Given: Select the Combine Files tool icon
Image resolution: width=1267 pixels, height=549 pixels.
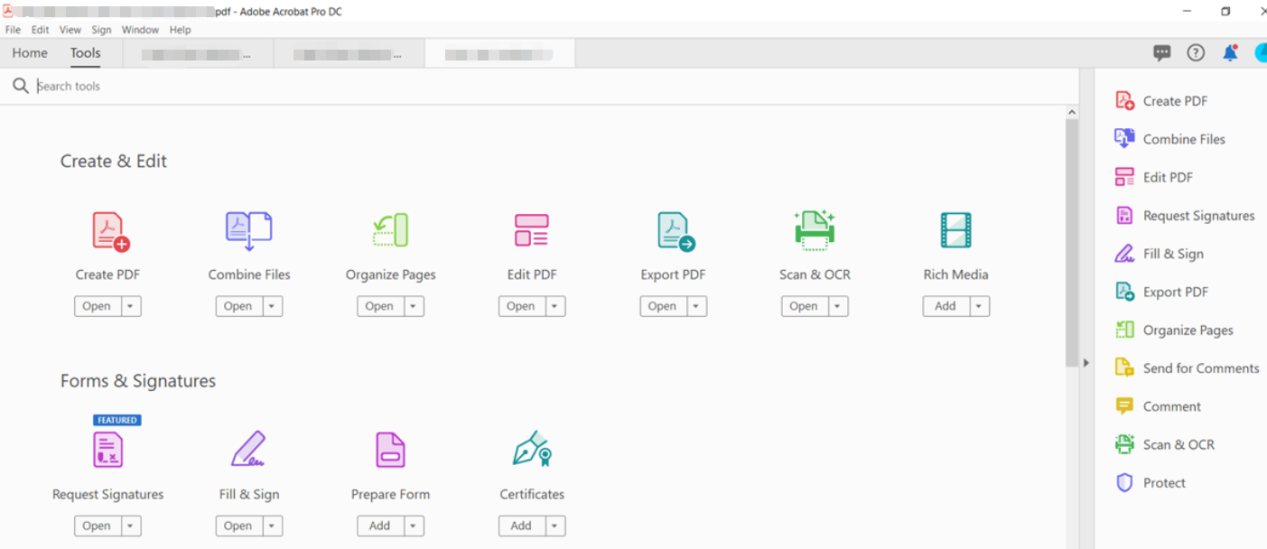Looking at the screenshot, I should (249, 230).
